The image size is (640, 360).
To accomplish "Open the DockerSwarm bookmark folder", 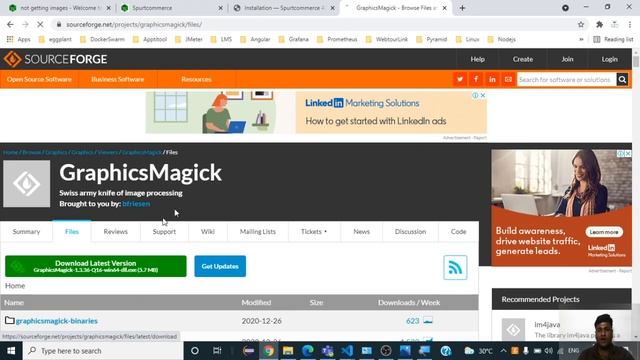I will coord(103,39).
